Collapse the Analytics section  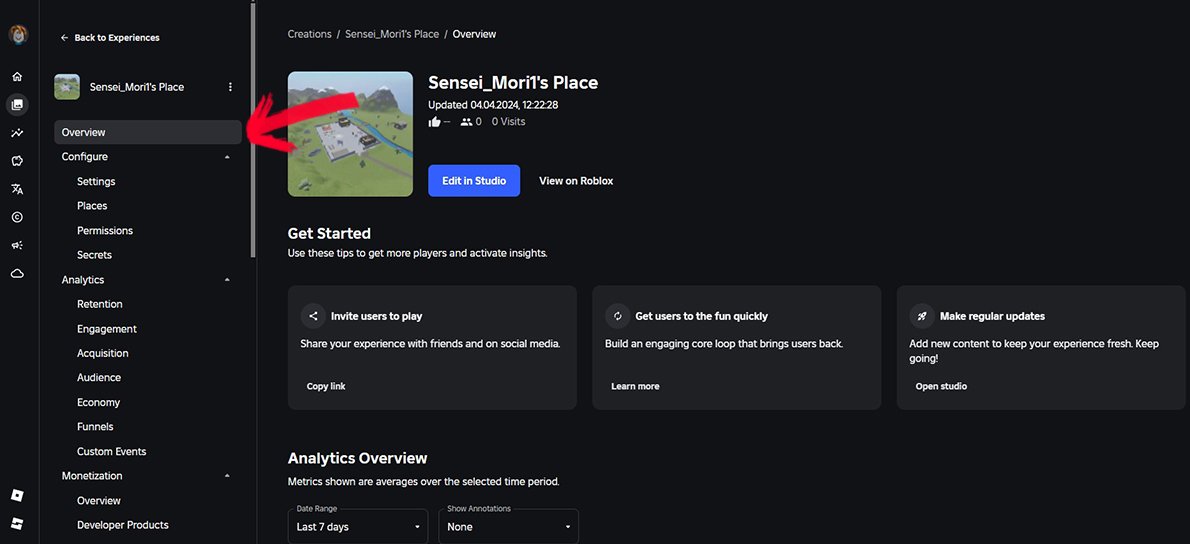click(x=227, y=280)
